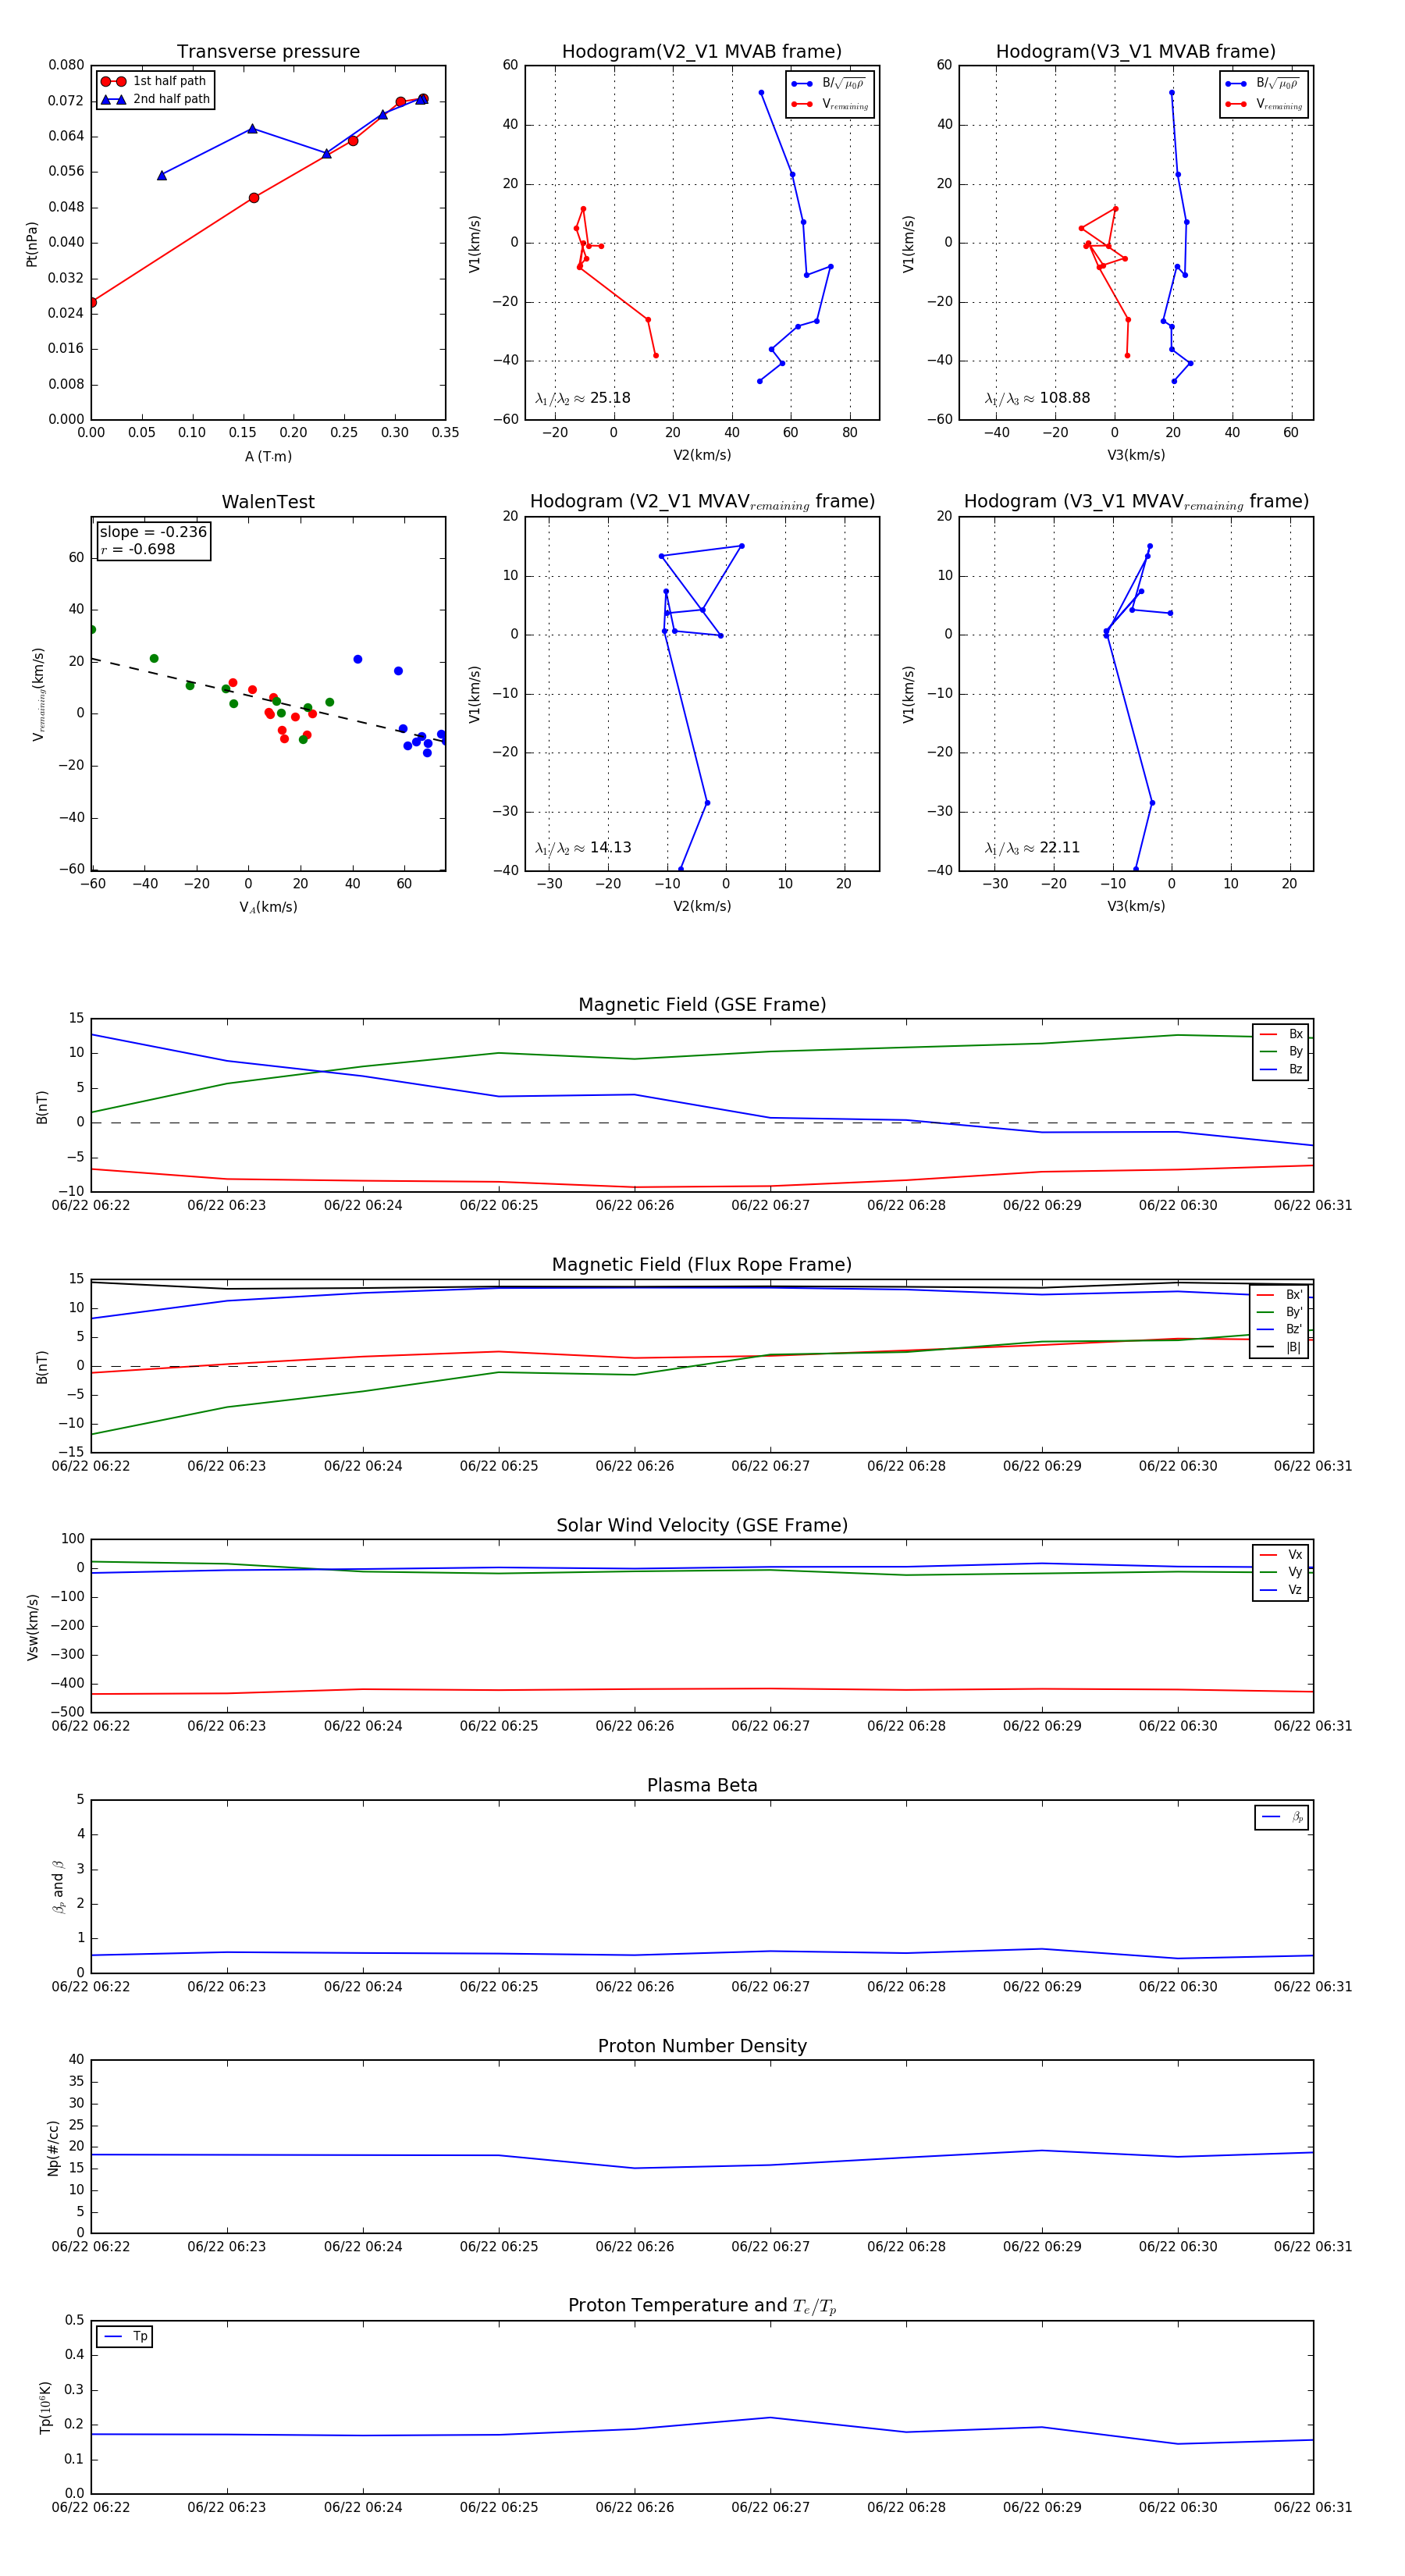Image resolution: width=1405 pixels, height=2576 pixels.
Task: Select "Bz'" legend entry in Flux Rope panel
Action: [1280, 1329]
